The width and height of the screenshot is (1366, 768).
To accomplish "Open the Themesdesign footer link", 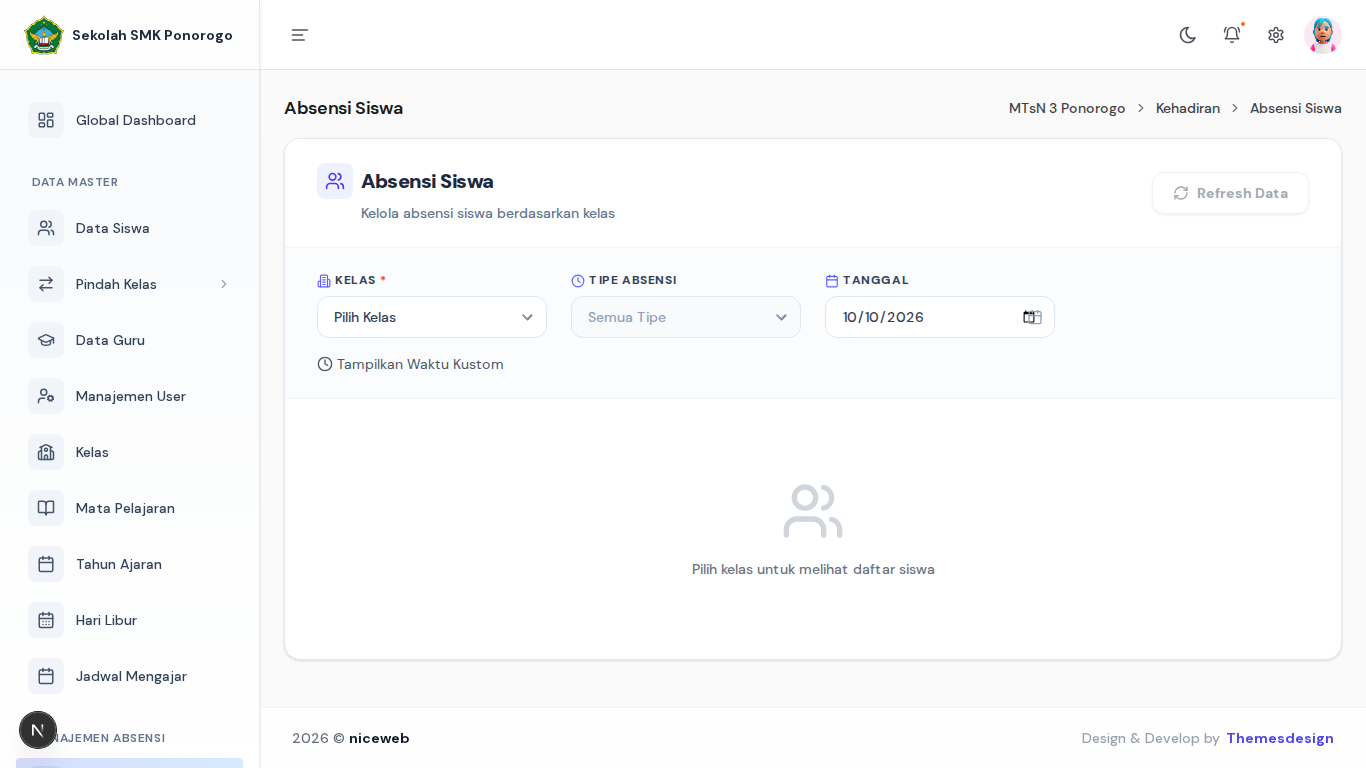I will tap(1280, 738).
